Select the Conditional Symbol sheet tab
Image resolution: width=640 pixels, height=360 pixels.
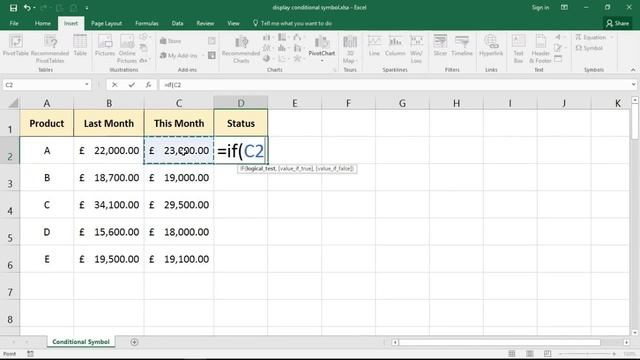pos(81,342)
